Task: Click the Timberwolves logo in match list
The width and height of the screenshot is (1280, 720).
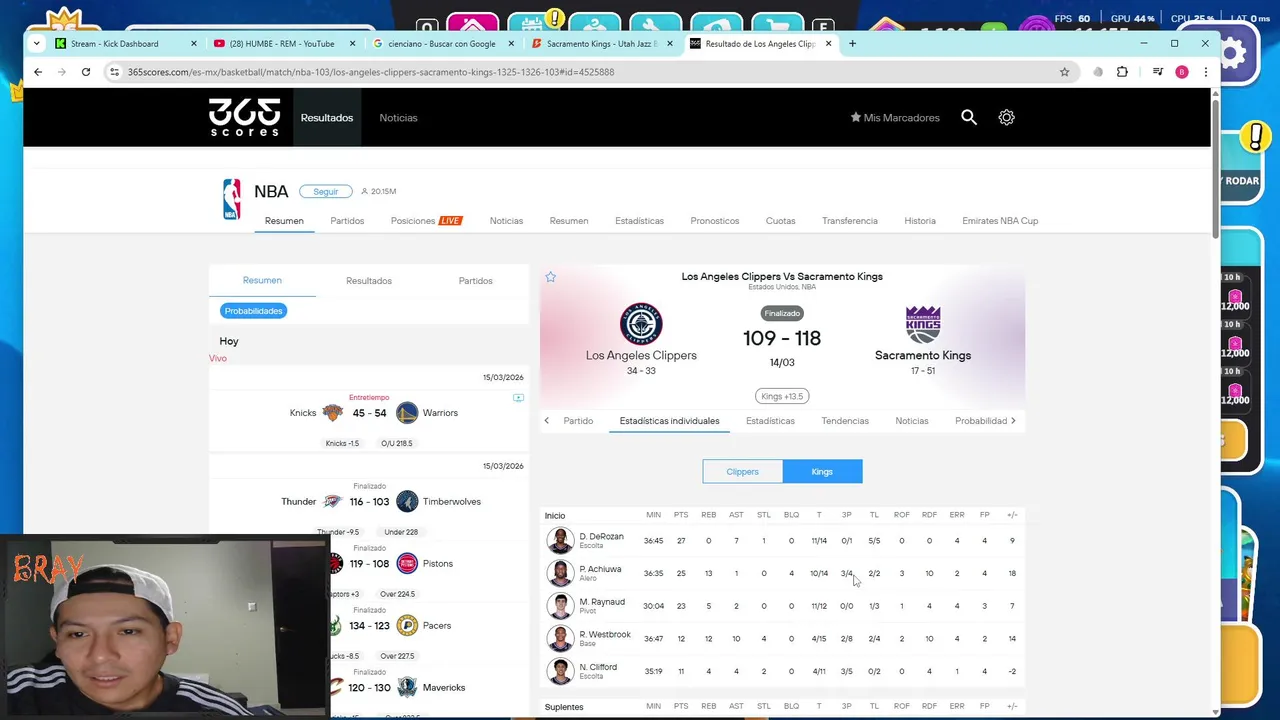Action: (x=406, y=502)
